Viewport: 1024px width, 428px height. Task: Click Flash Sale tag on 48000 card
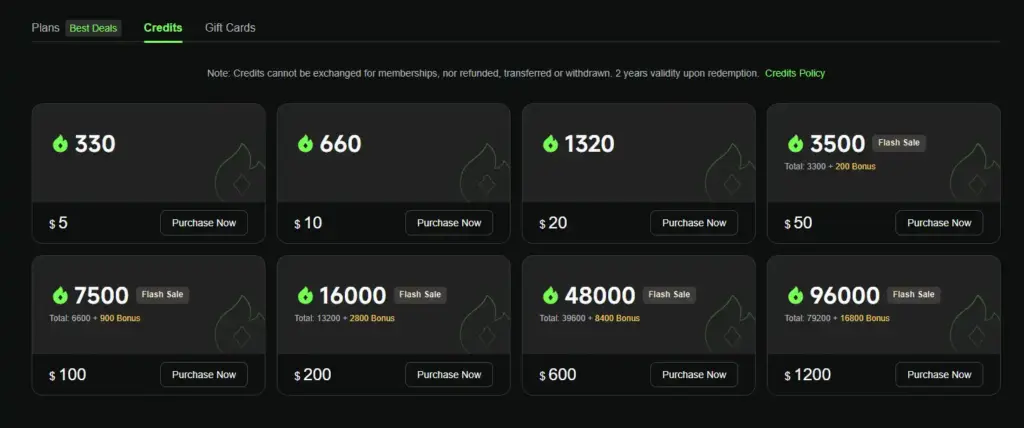(x=669, y=295)
